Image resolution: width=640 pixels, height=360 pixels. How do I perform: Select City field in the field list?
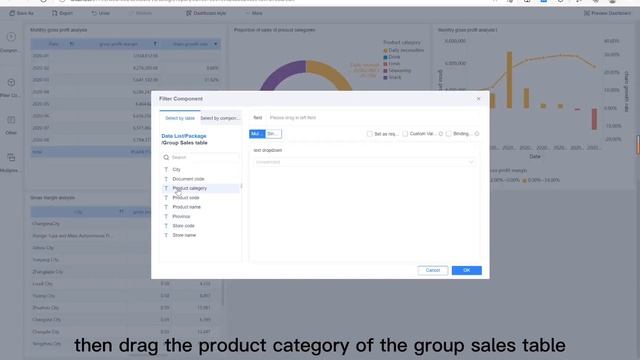201,169
